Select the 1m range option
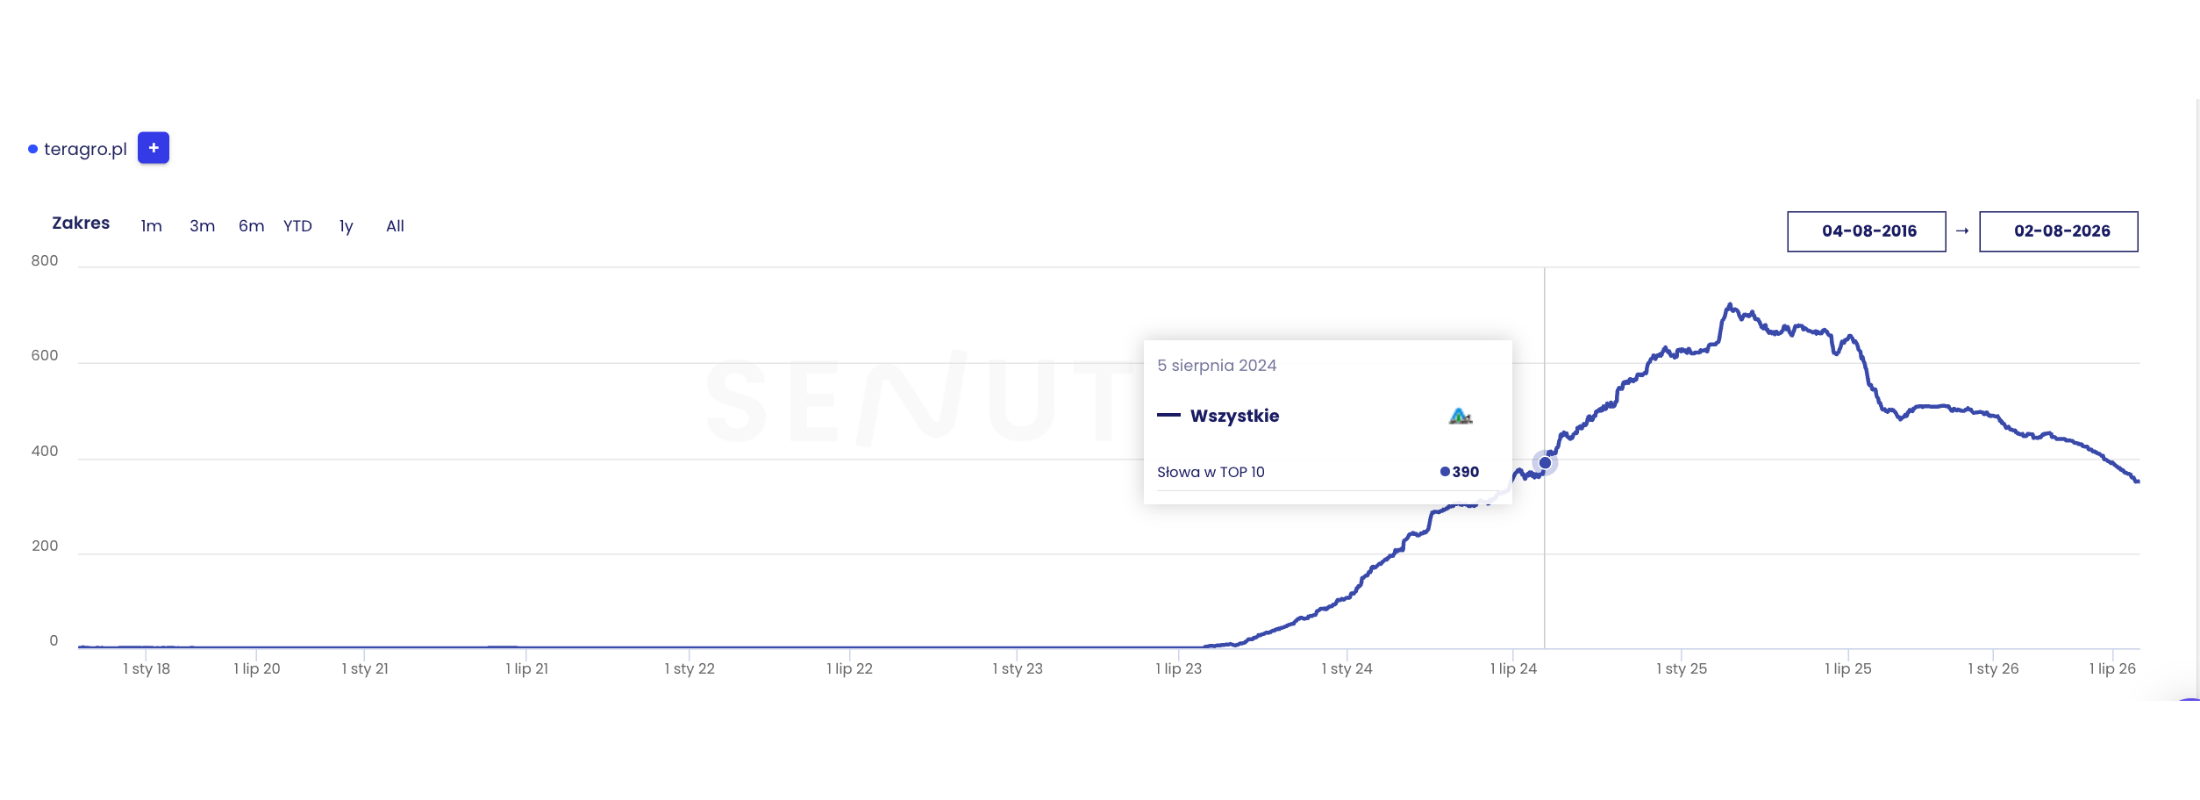This screenshot has height=800, width=2200. [151, 226]
